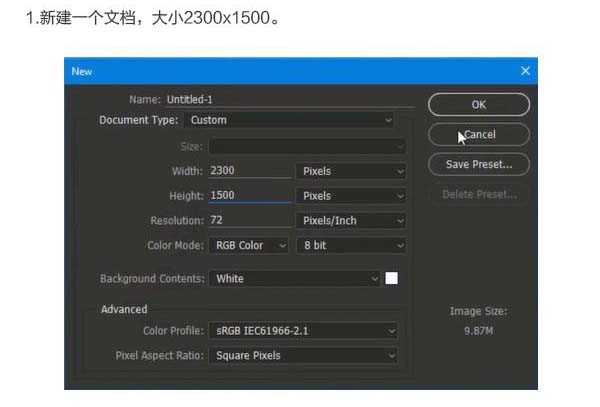
Task: Click the greyed-out Delete Preset... button
Action: click(478, 194)
